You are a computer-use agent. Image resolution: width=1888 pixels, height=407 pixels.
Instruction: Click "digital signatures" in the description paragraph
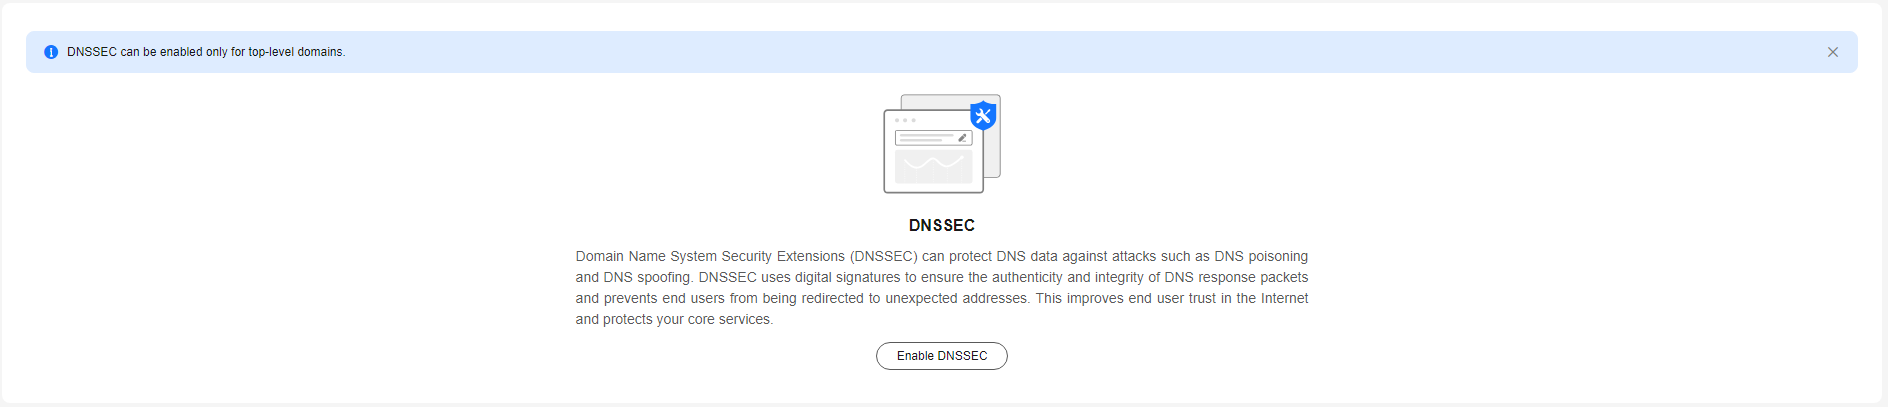848,278
